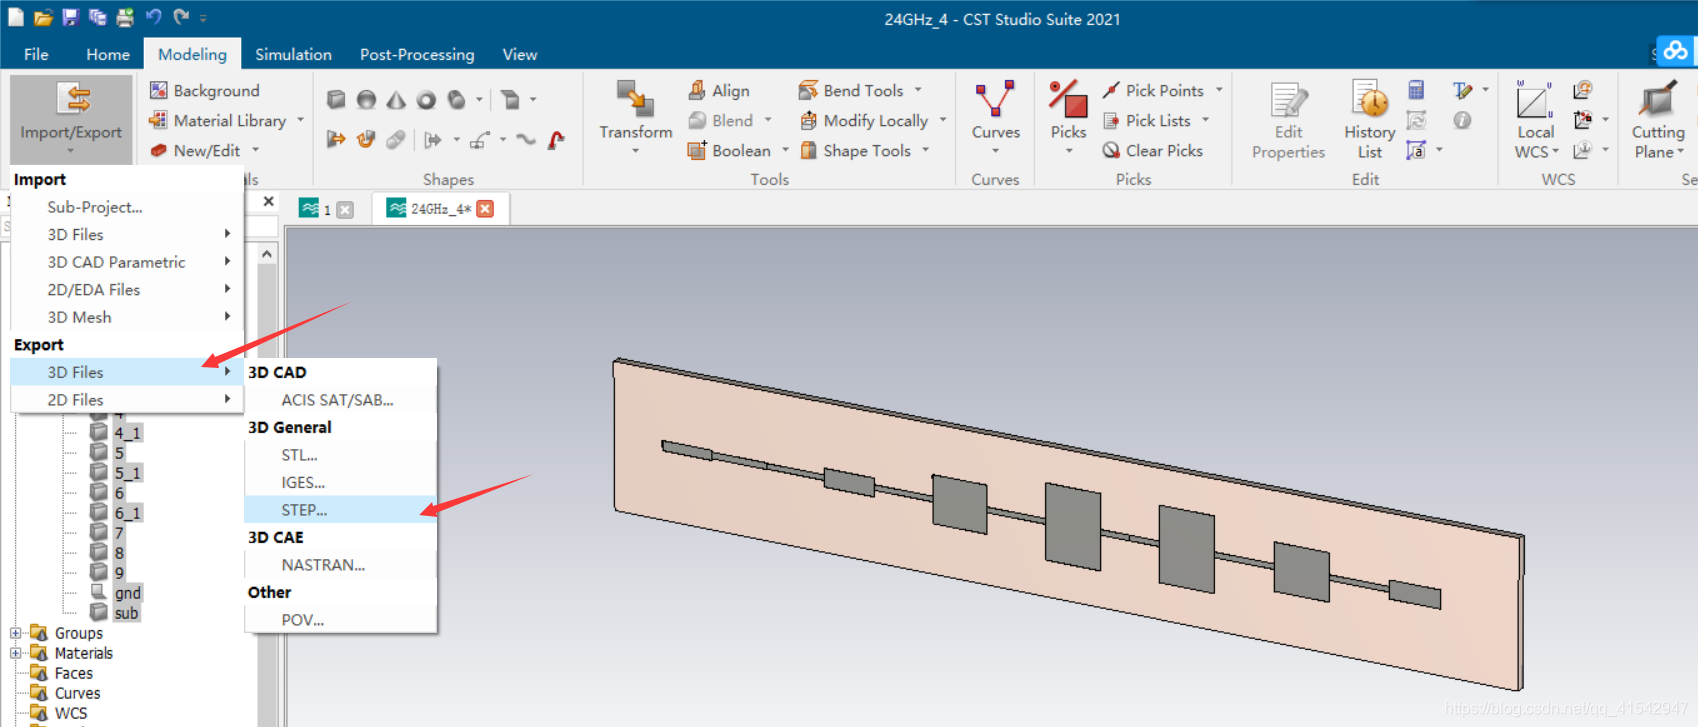Open the Pick Lists dropdown arrow
The image size is (1698, 727).
pyautogui.click(x=1206, y=120)
